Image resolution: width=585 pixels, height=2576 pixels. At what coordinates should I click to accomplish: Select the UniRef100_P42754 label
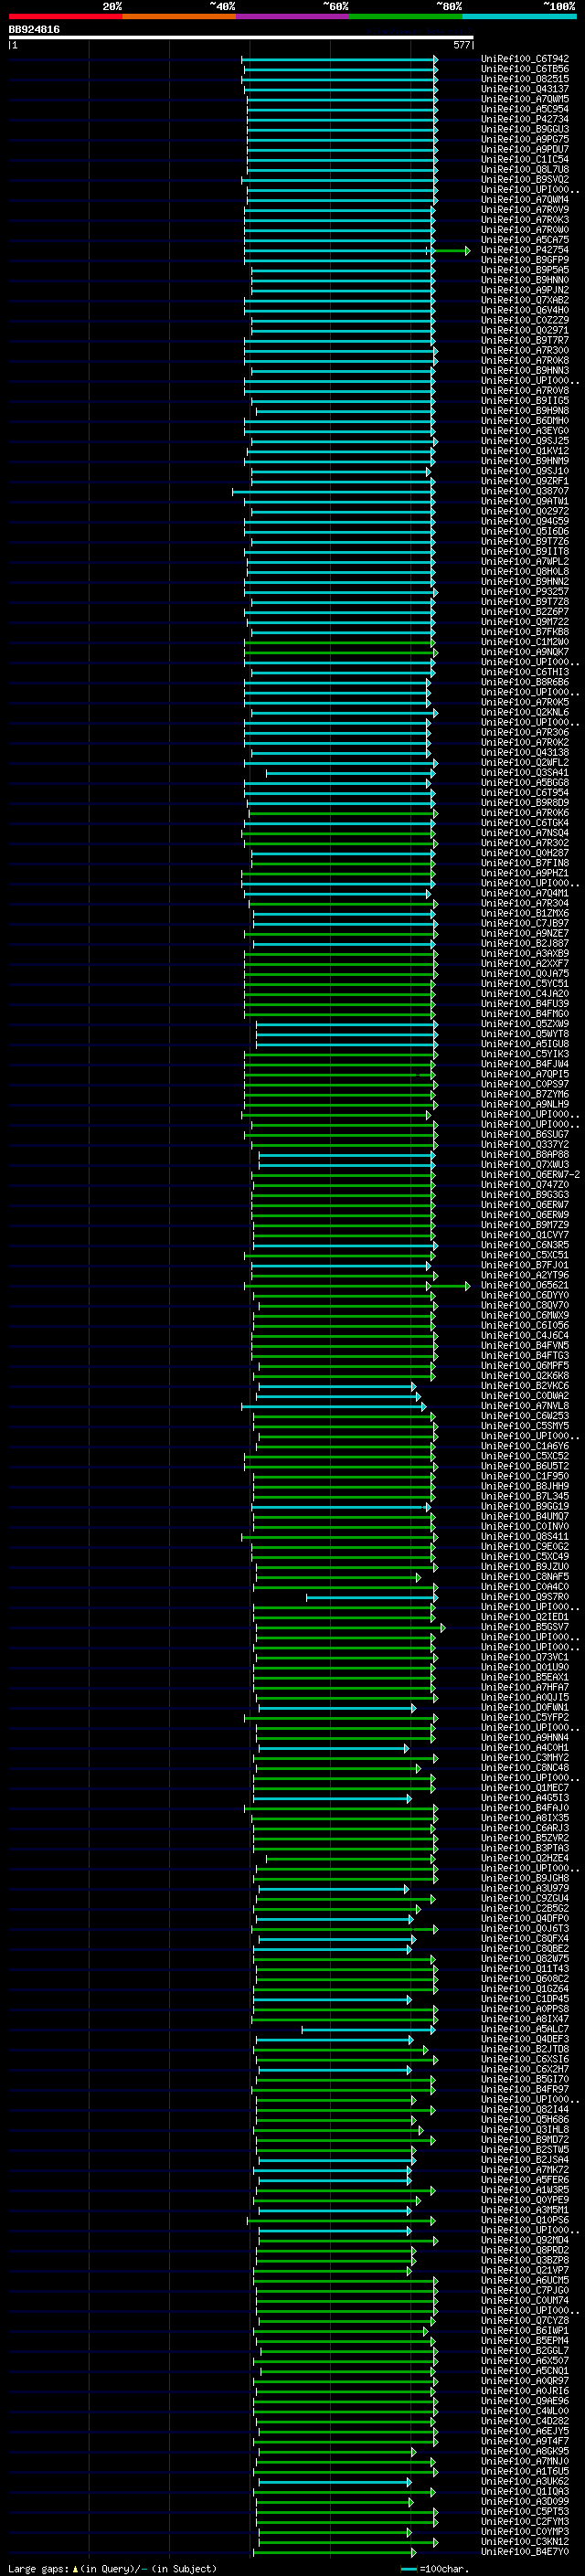click(x=525, y=250)
